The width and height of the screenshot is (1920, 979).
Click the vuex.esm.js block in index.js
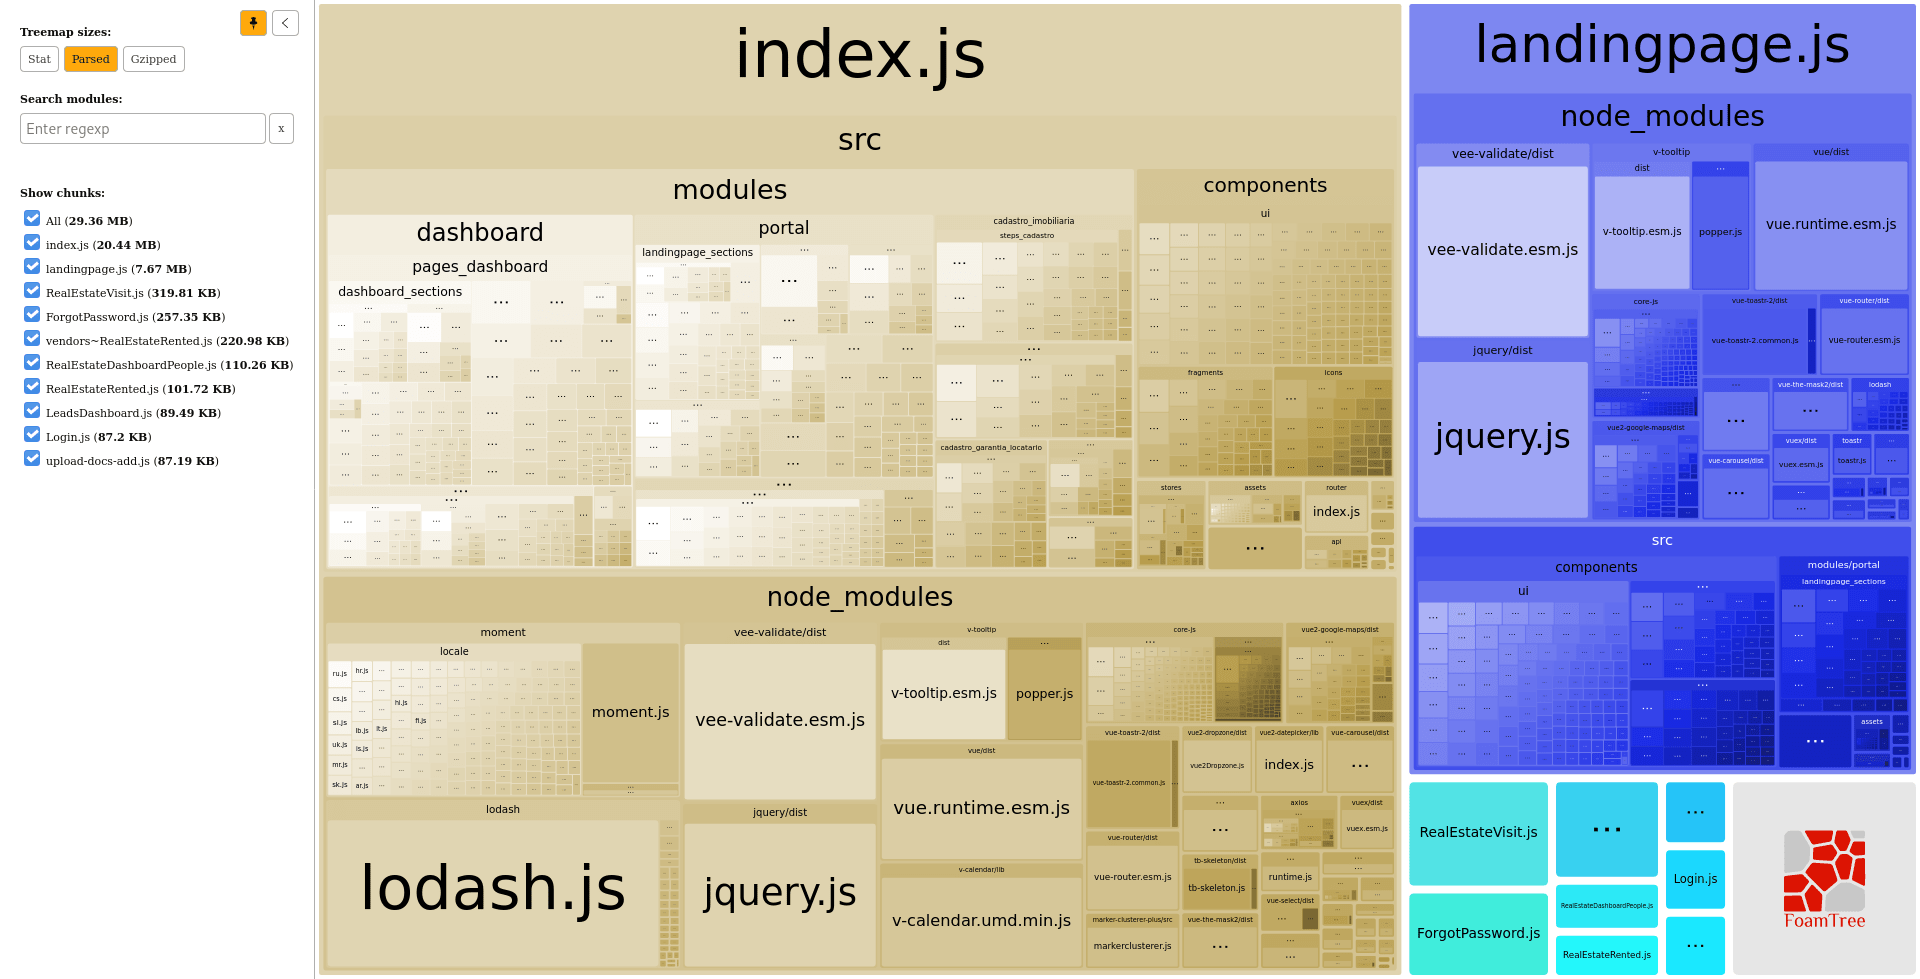coord(1366,829)
